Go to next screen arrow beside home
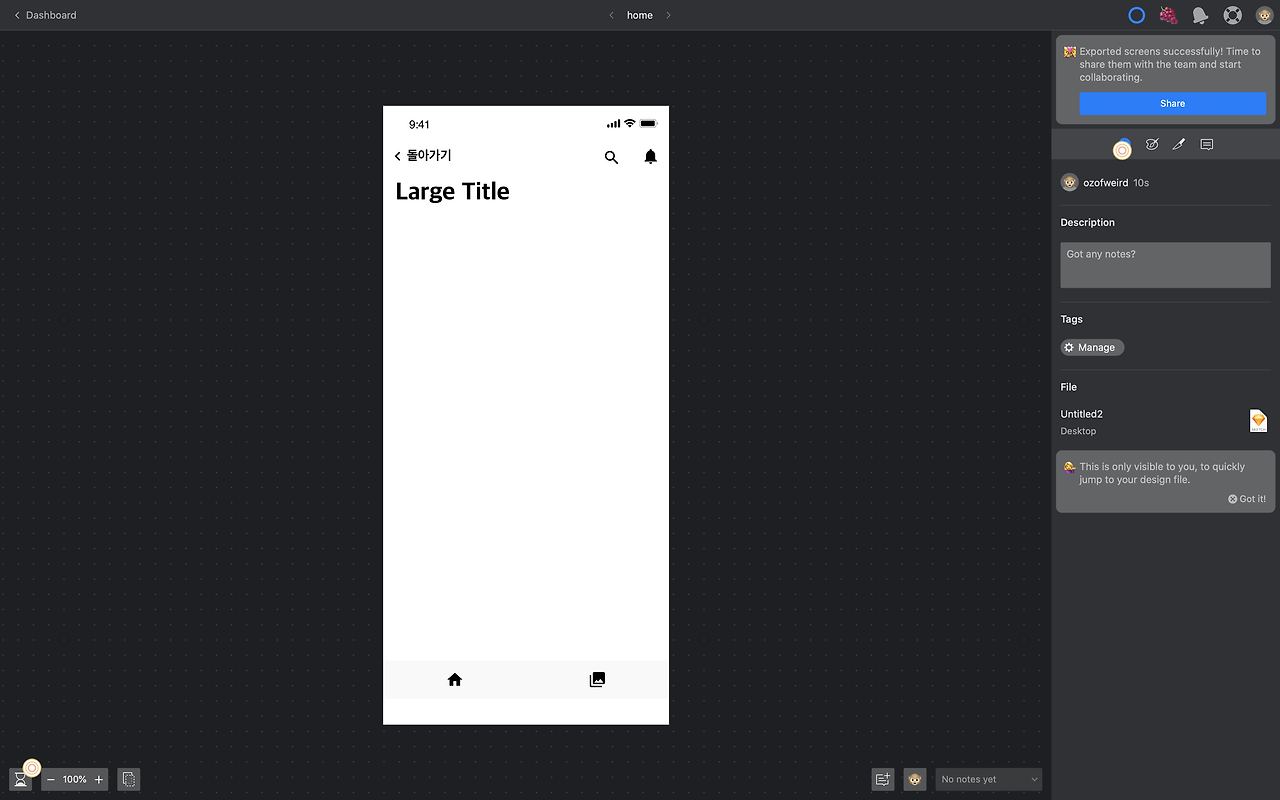Image resolution: width=1280 pixels, height=800 pixels. point(668,15)
